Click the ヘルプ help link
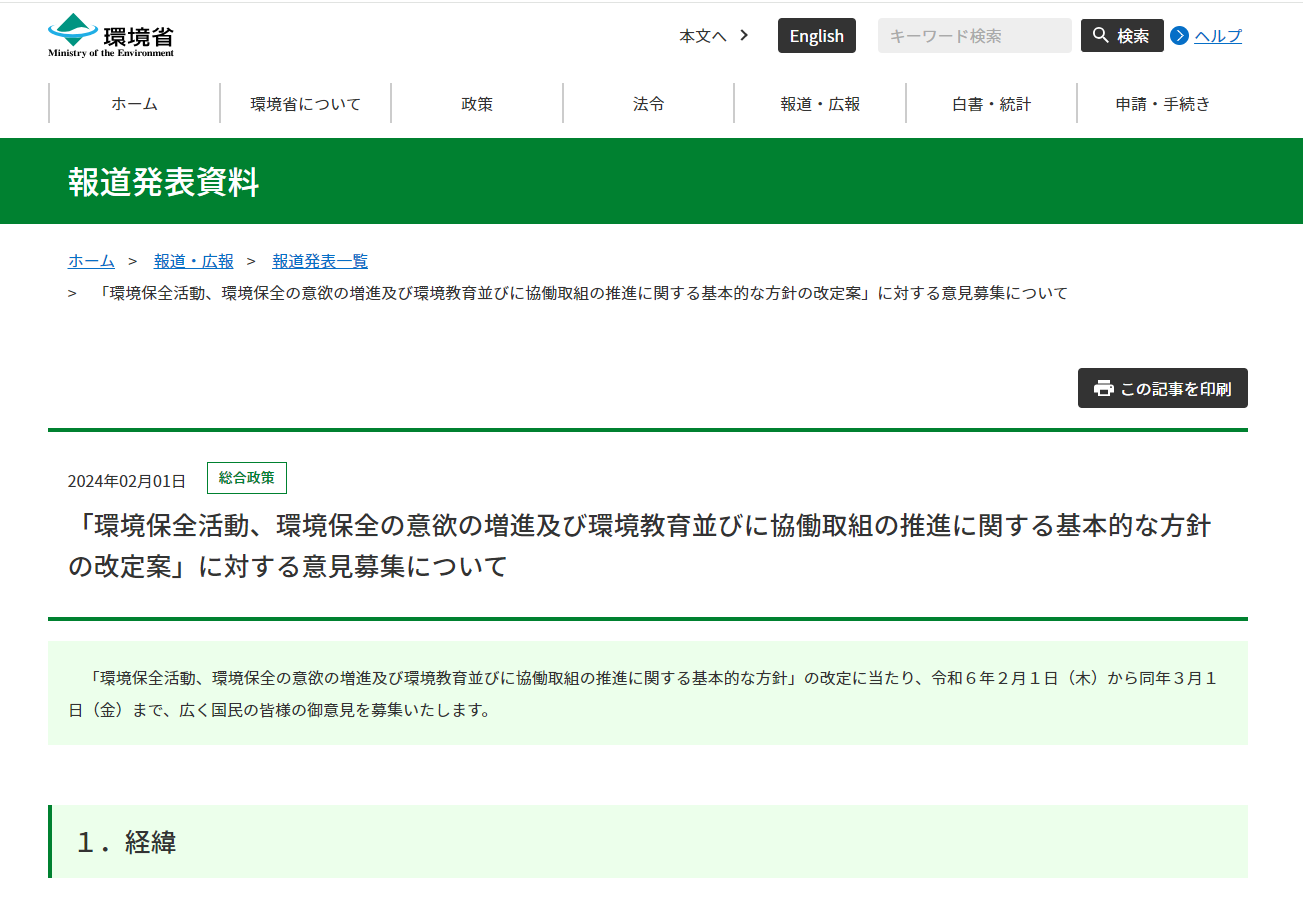 pos(1217,36)
